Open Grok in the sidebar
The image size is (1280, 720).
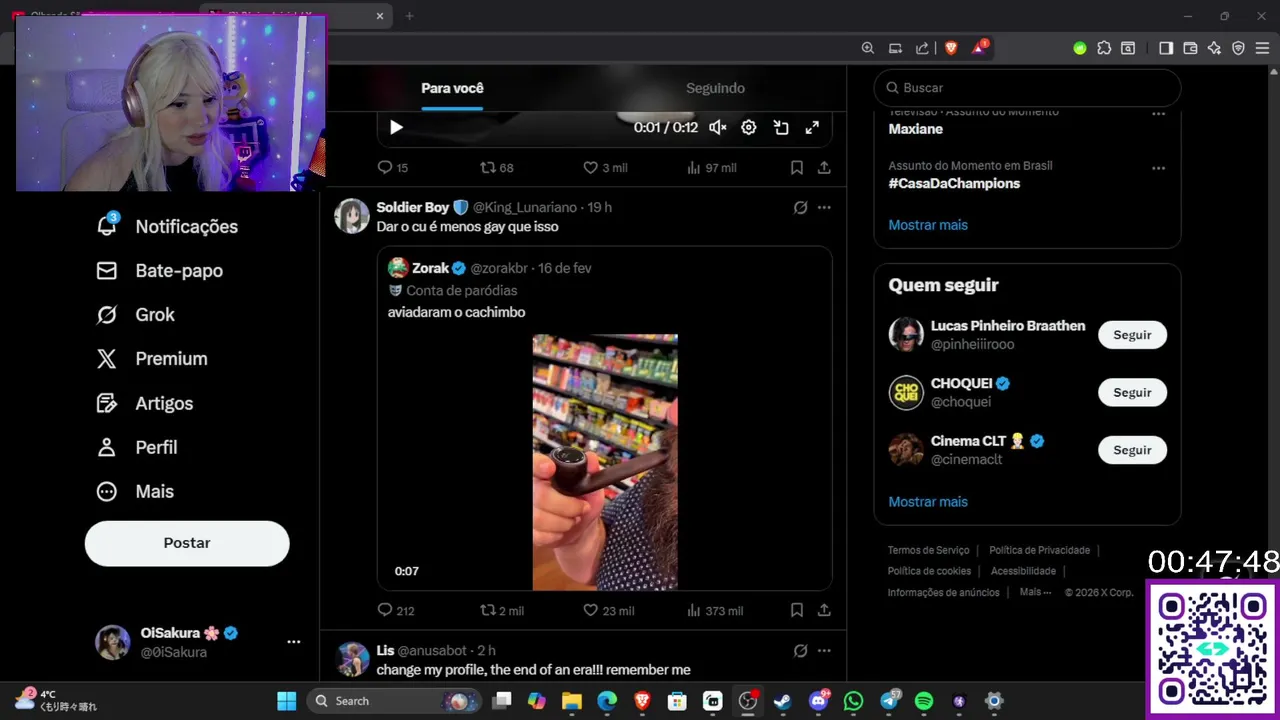[x=135, y=314]
